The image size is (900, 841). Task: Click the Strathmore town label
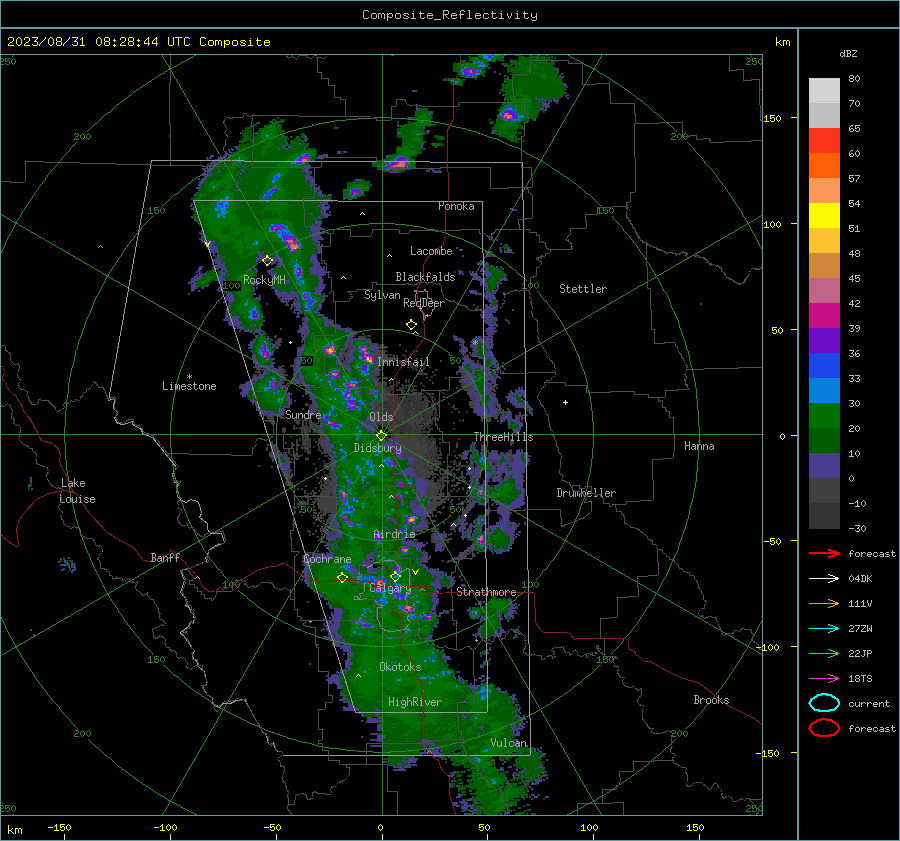[486, 592]
